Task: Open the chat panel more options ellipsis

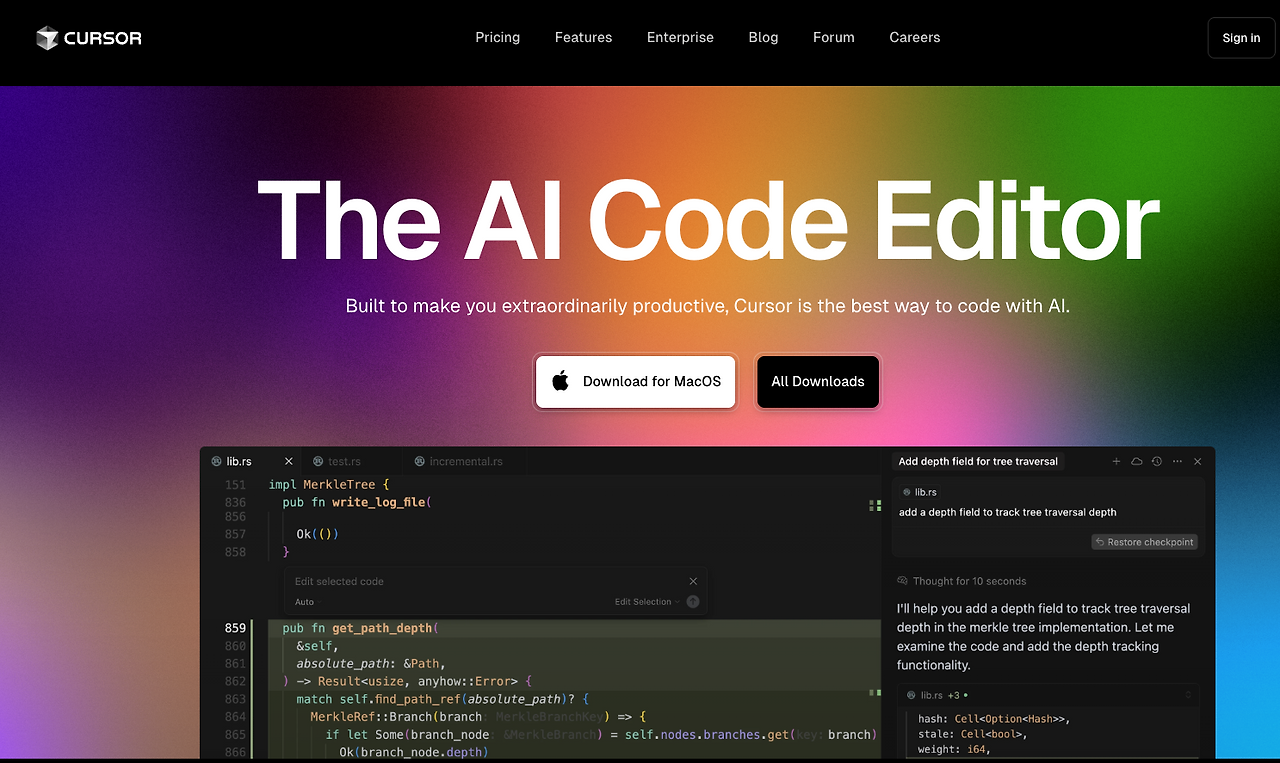Action: 1177,461
